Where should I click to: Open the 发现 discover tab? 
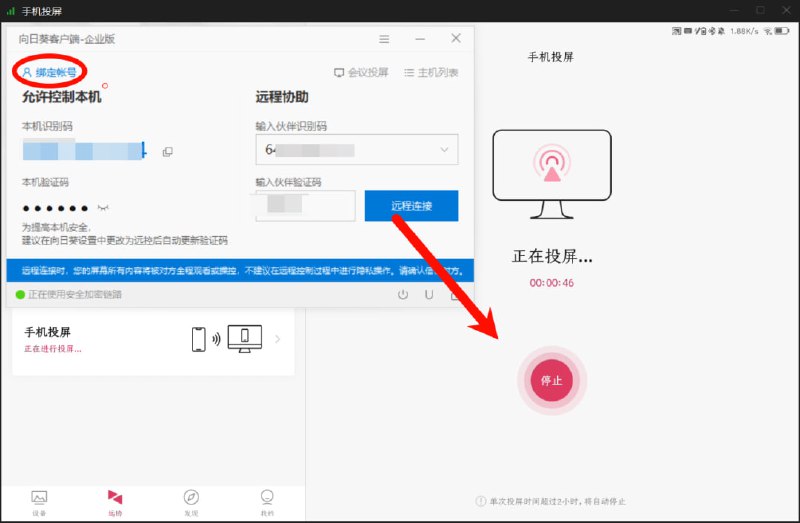(x=191, y=500)
